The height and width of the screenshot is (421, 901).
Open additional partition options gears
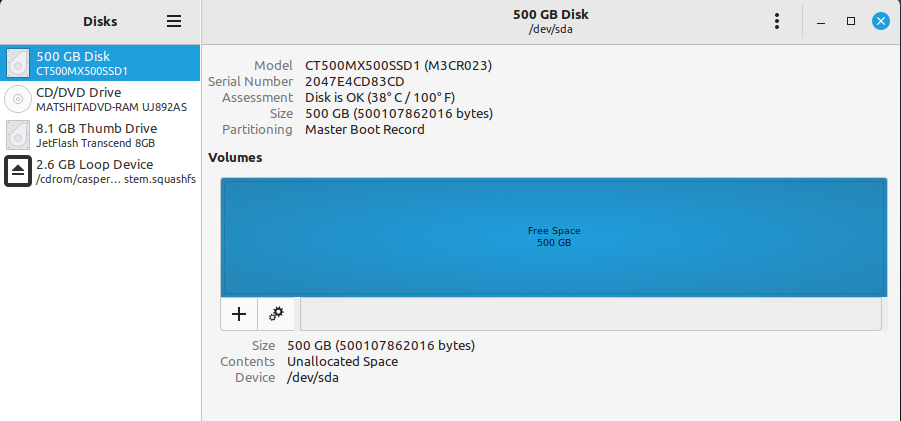tap(277, 314)
